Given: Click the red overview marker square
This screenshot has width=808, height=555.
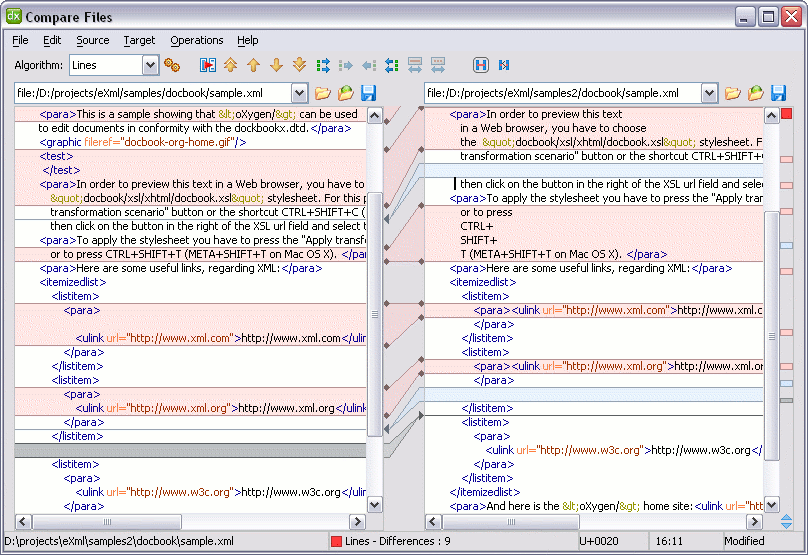Looking at the screenshot, I should (786, 114).
